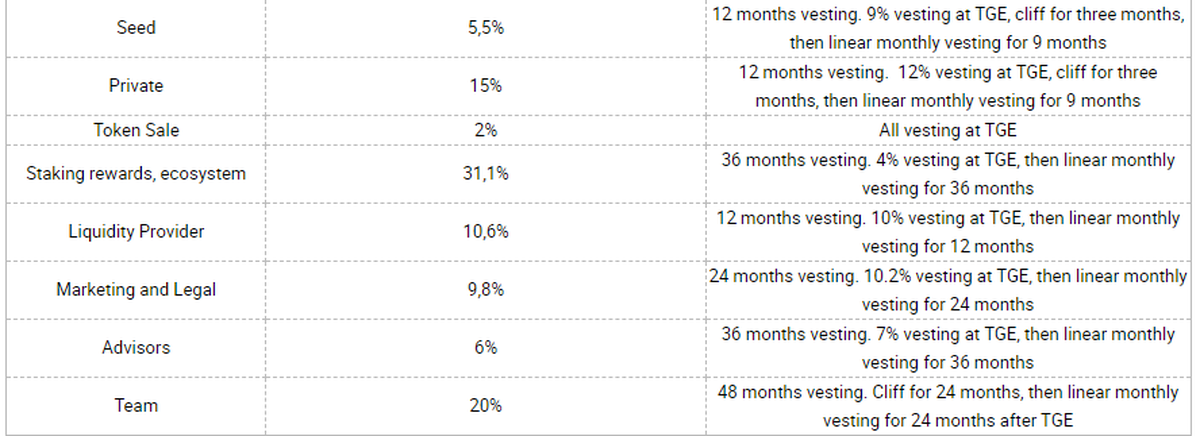Viewport: 1200px width, 436px height.
Task: Click the 9,8% allocation cell
Action: [x=486, y=290]
